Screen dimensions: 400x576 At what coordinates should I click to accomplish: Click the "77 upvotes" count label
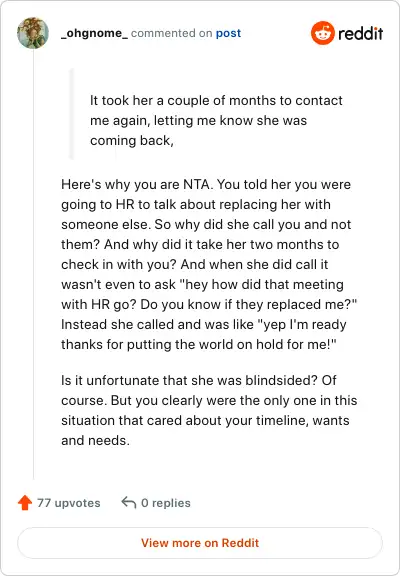coord(68,503)
